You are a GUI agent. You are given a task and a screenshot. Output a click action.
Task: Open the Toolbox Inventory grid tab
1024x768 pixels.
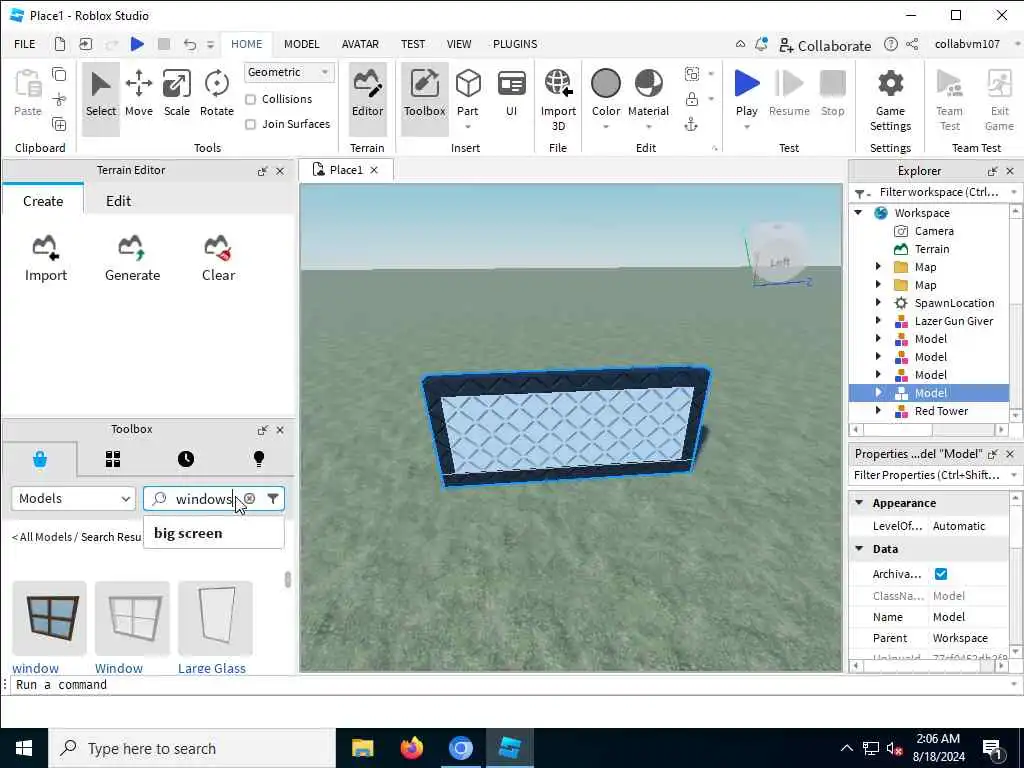[x=113, y=459]
